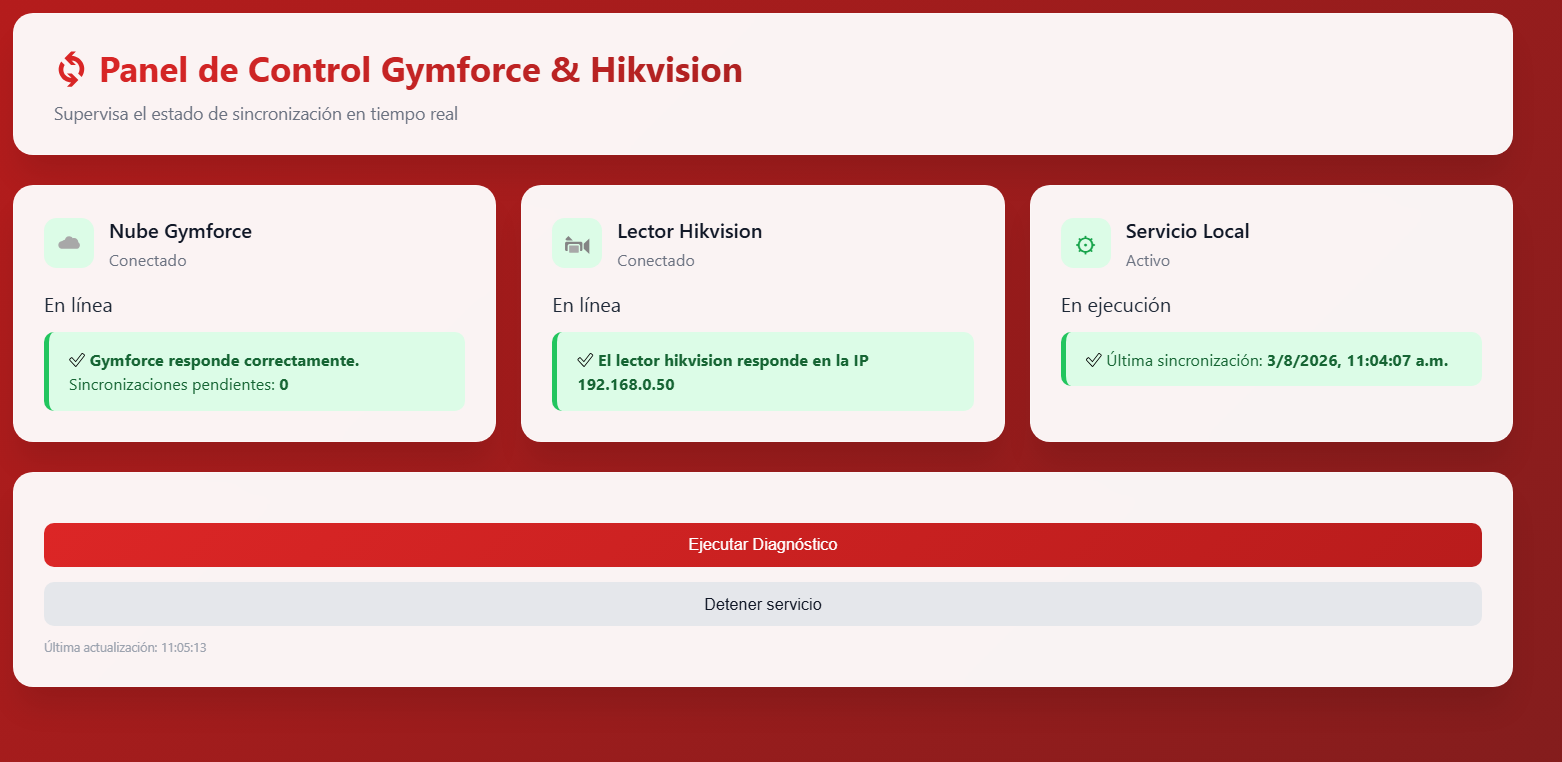Click 'Supervisa el estado de sincronización en tiempo real'
The width and height of the screenshot is (1562, 762).
tap(256, 114)
